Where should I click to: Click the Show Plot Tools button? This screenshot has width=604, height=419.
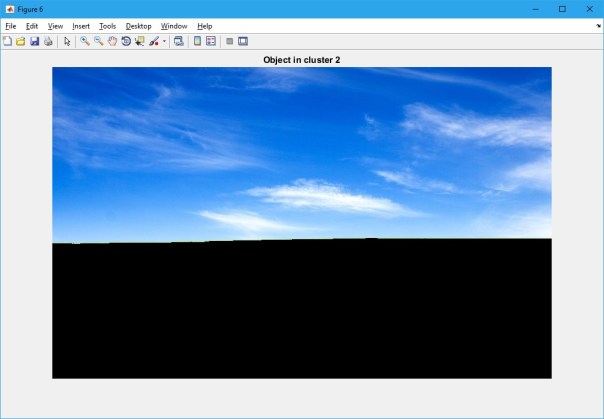243,41
